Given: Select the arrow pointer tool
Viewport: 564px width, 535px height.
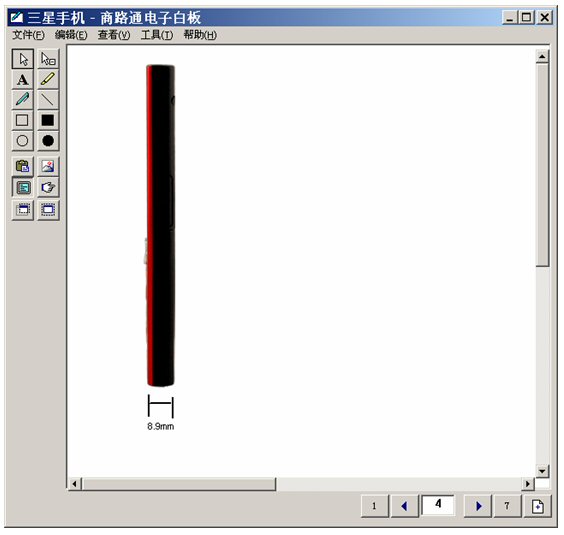Looking at the screenshot, I should point(23,59).
